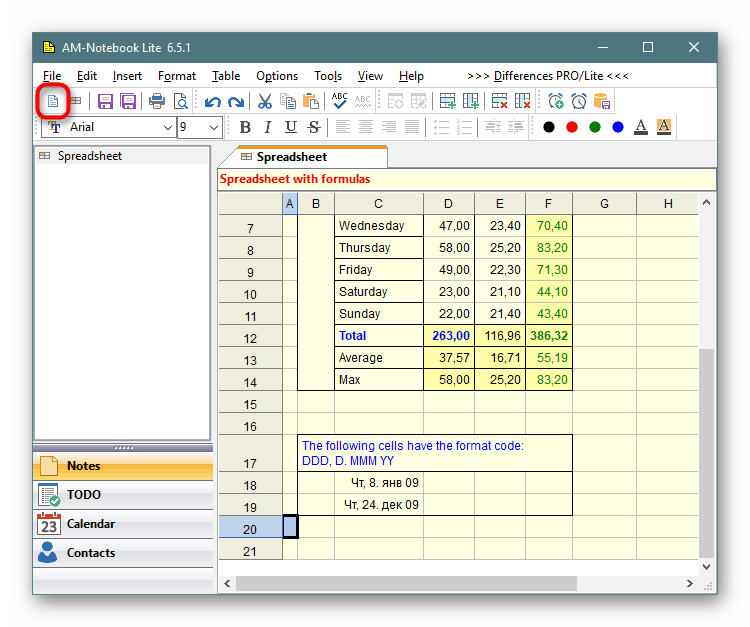The width and height of the screenshot is (750, 627).
Task: Insert a table row via toolbar icon
Action: tap(447, 101)
